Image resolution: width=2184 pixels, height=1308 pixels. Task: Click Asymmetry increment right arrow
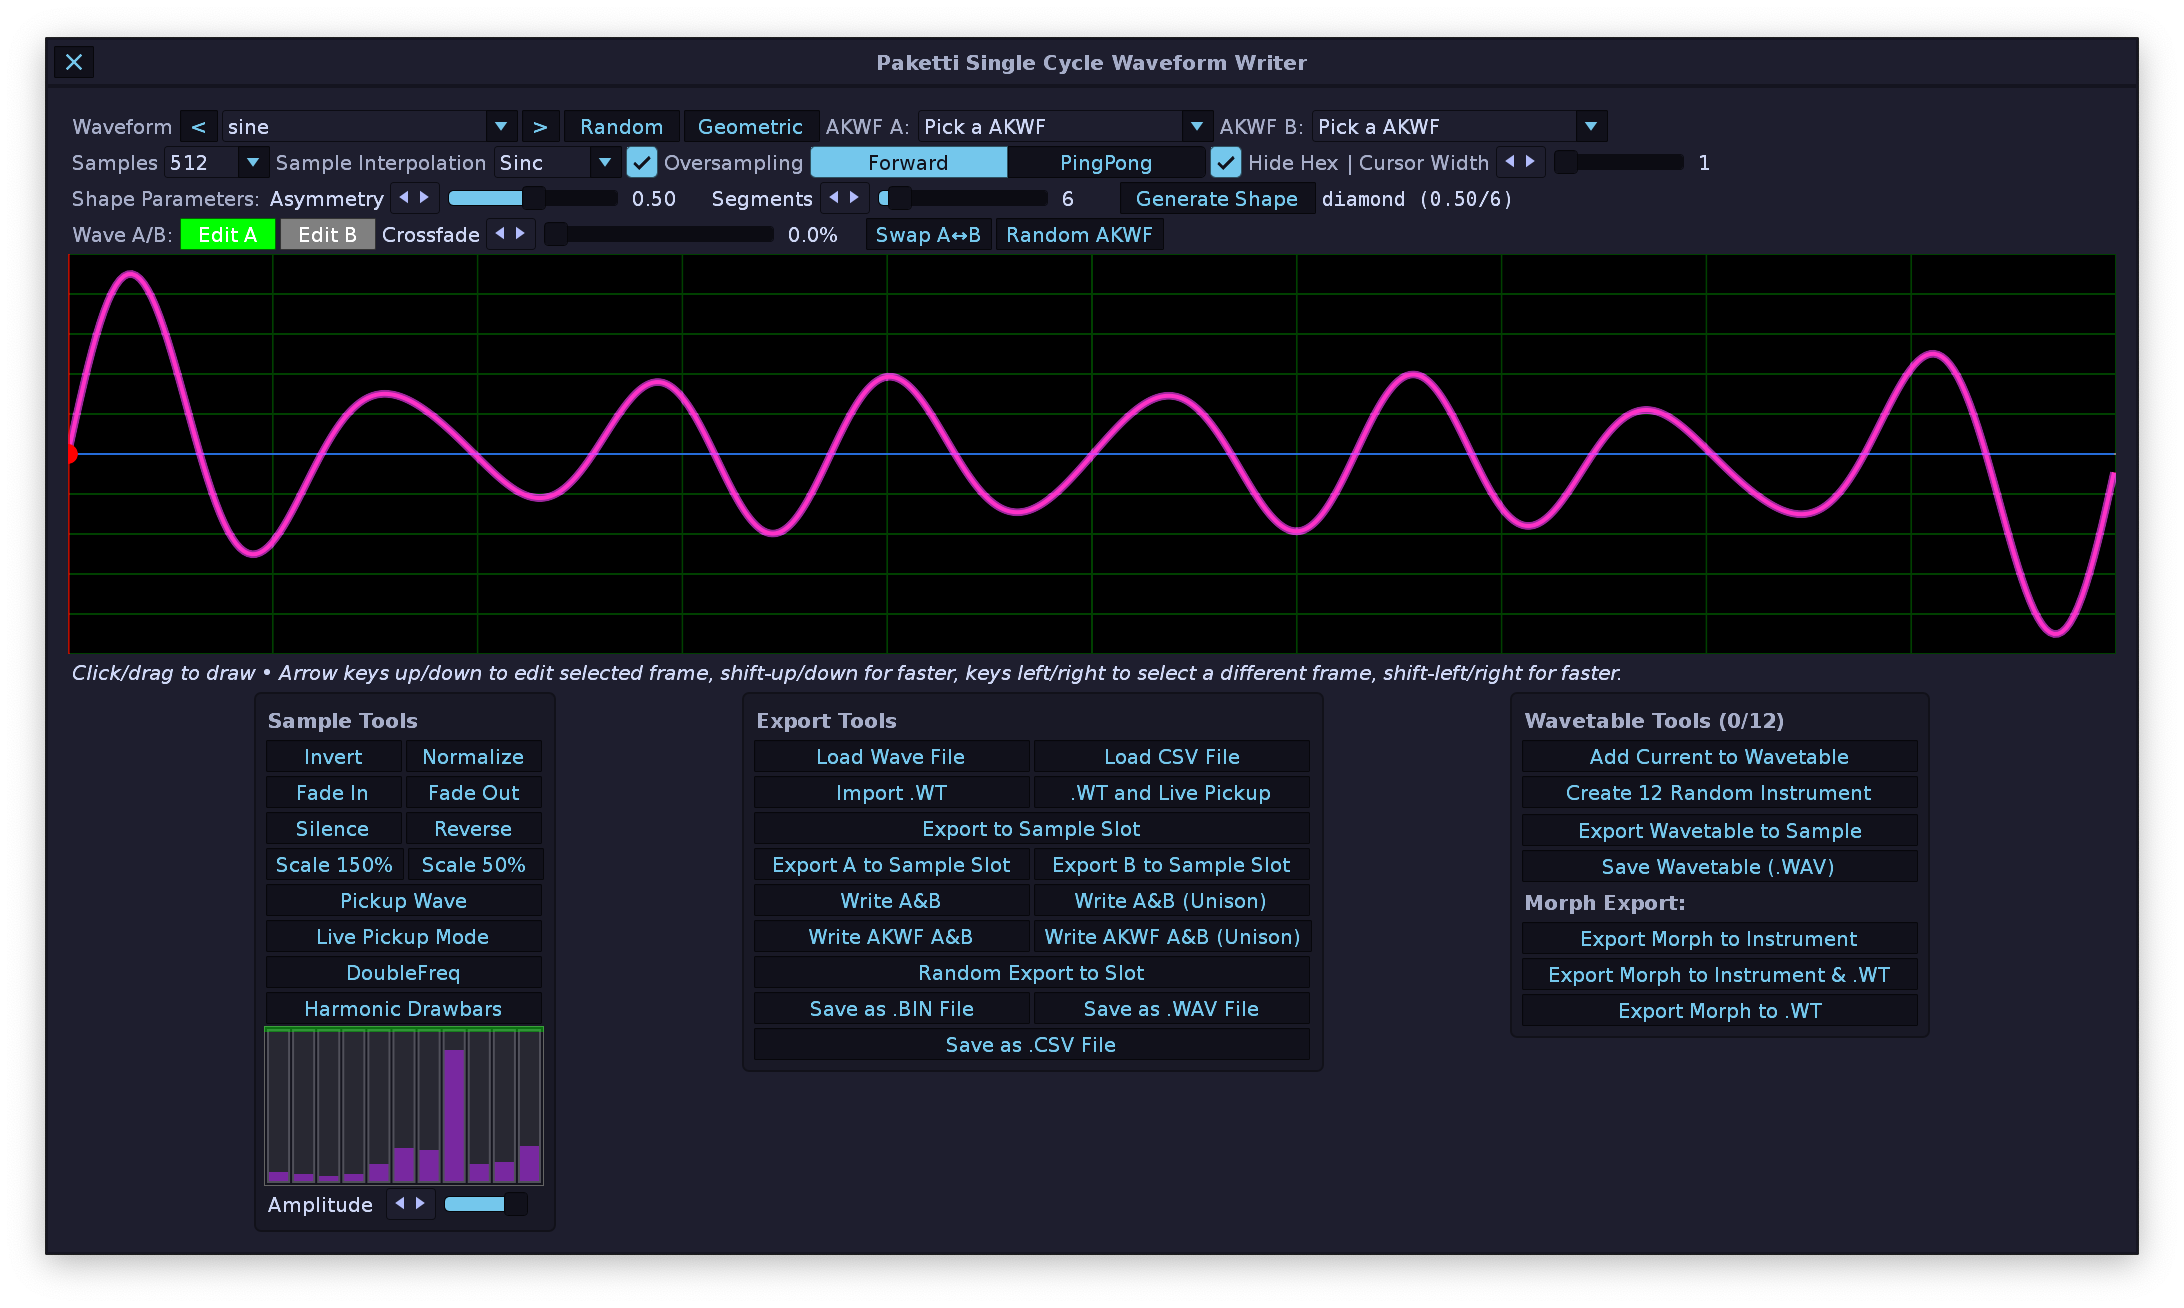(425, 198)
